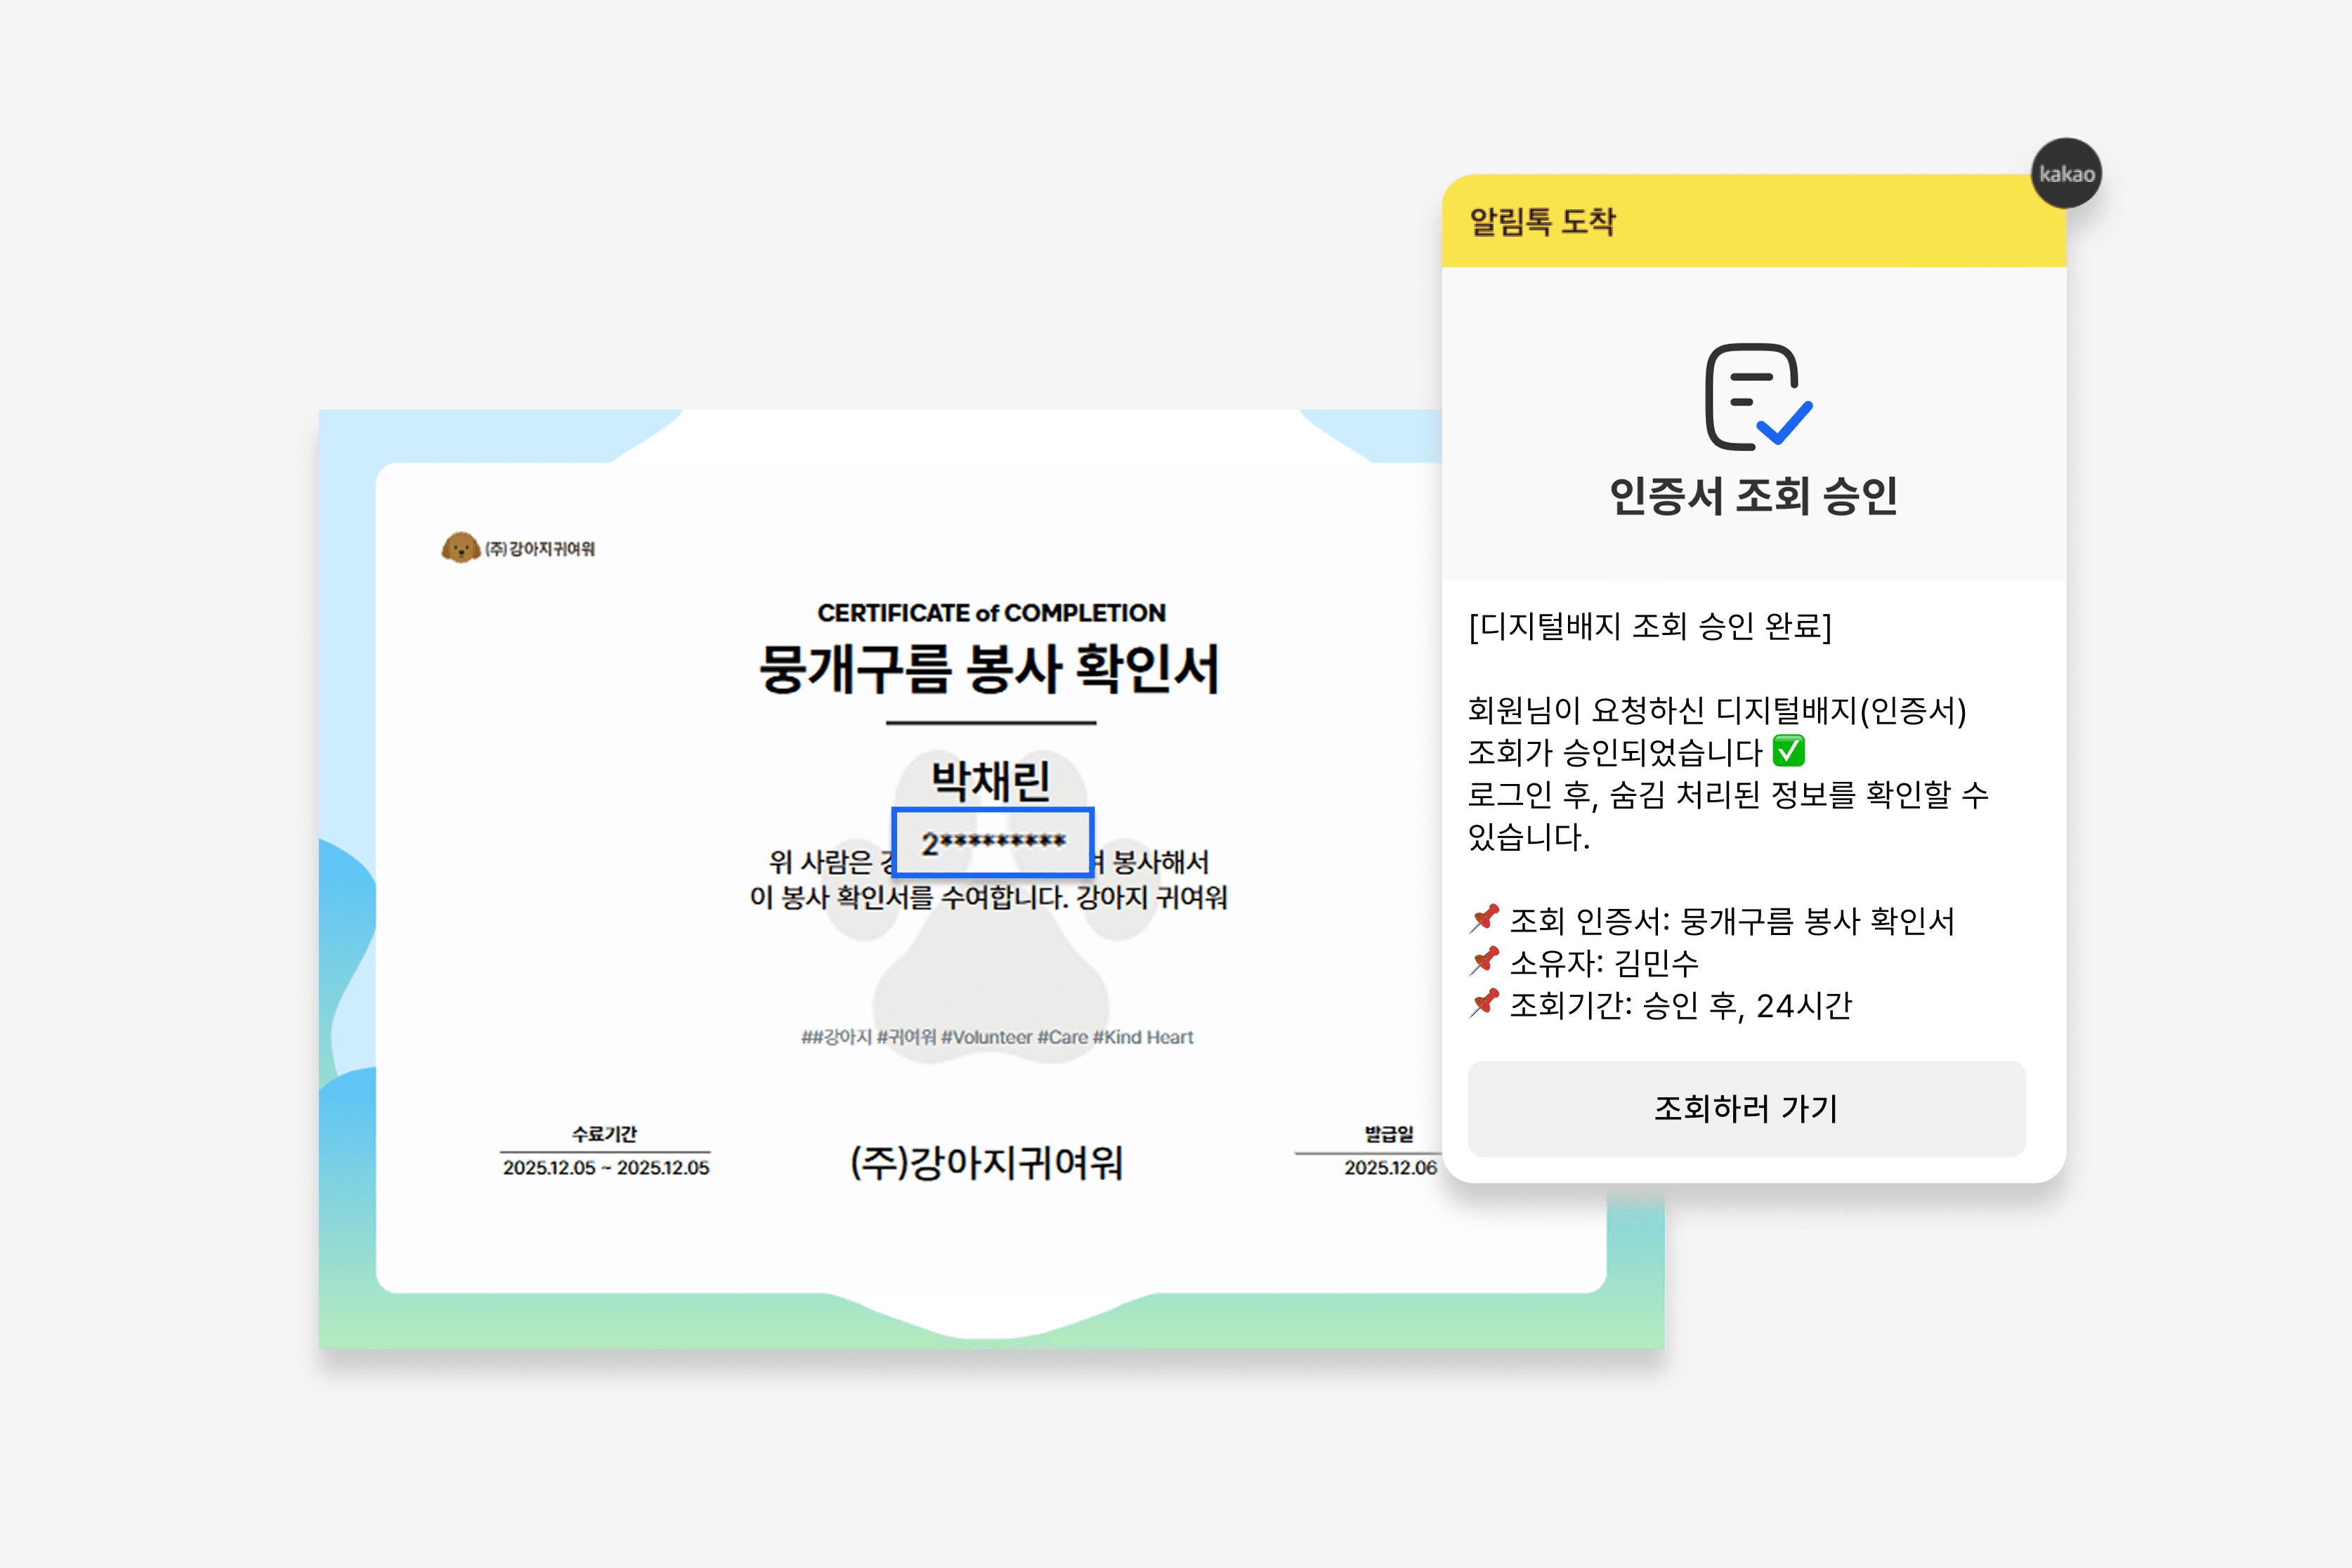Click the 뭉개구름 봉사 확인서 title
This screenshot has height=1568, width=2352.
989,669
